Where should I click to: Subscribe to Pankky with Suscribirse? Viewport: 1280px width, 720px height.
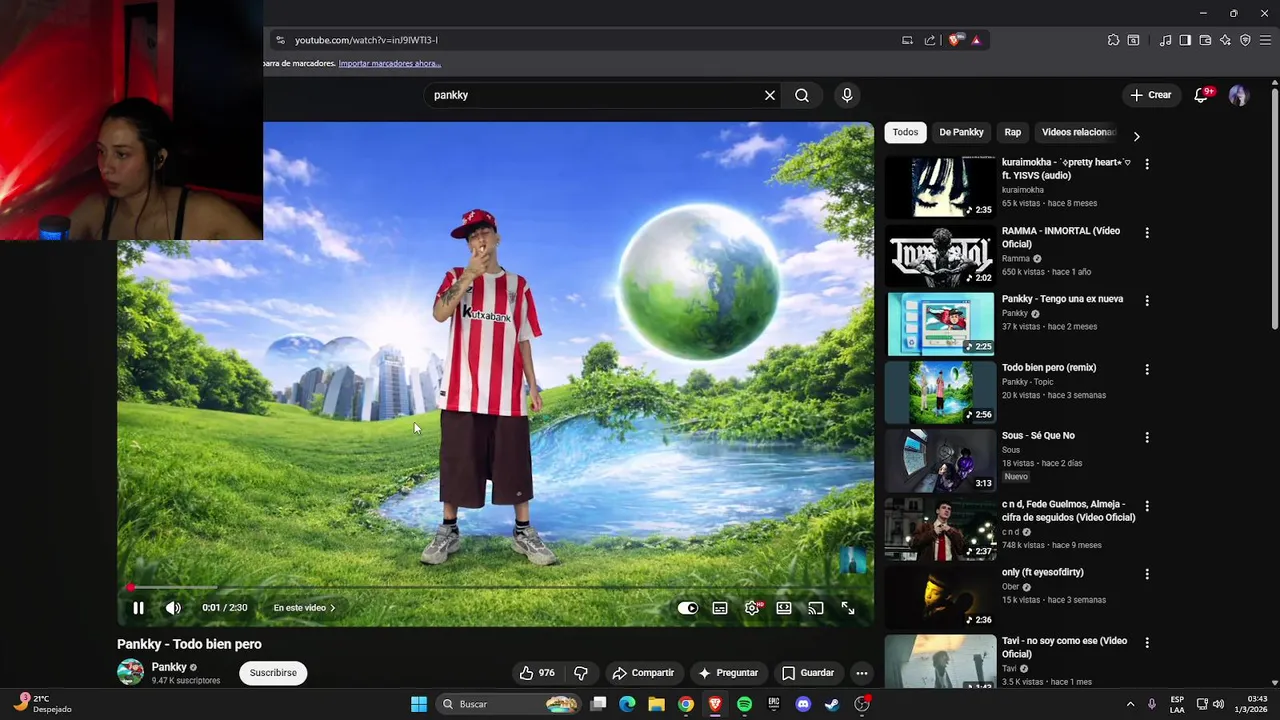273,673
